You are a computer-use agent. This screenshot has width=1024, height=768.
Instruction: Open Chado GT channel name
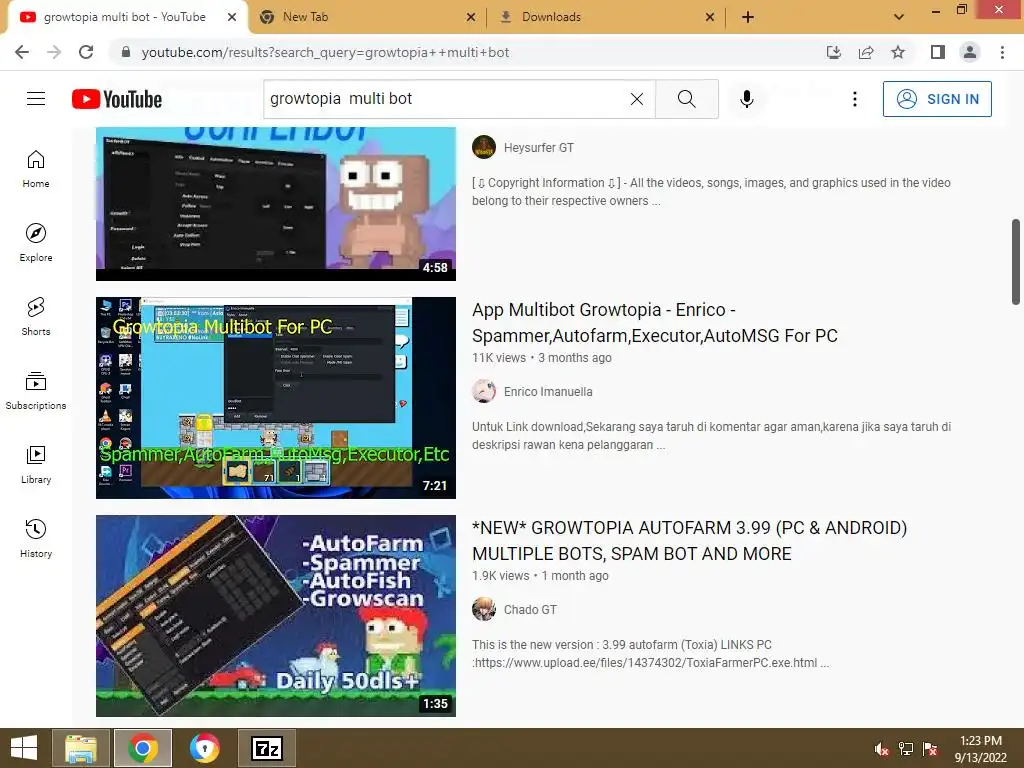(x=530, y=610)
